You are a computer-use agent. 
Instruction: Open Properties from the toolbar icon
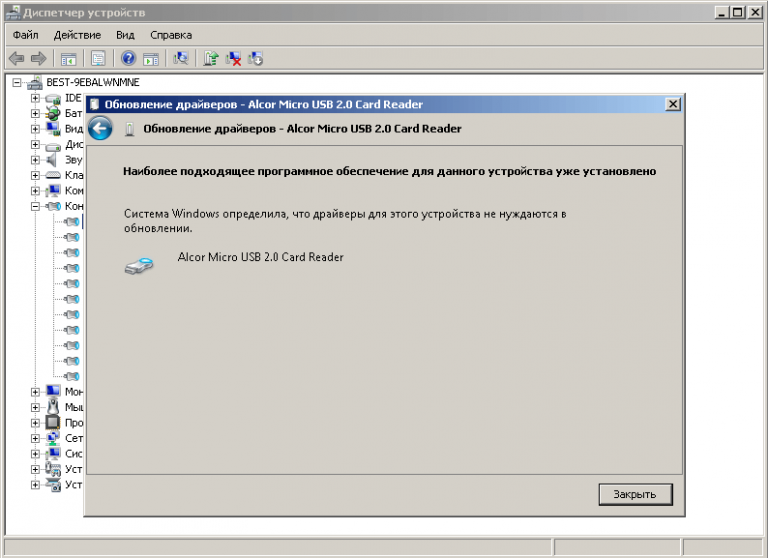click(98, 59)
